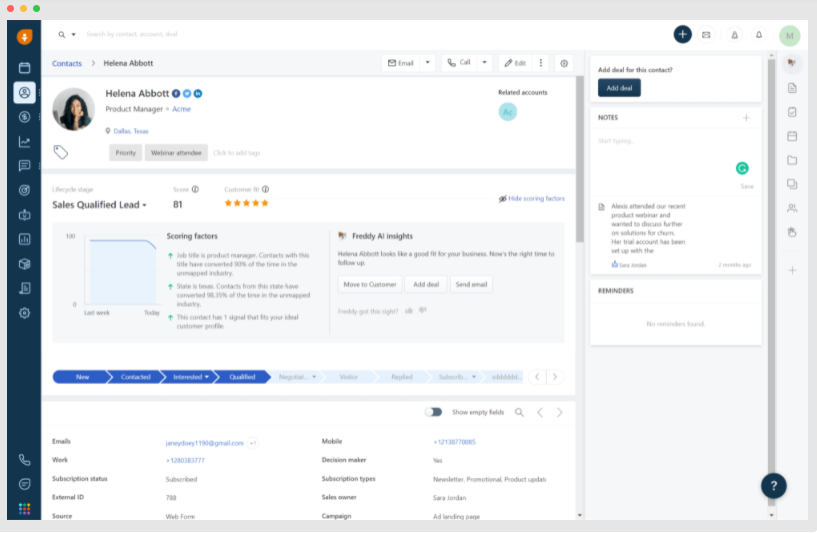The width and height of the screenshot is (817, 533).
Task: Open the help question mark button
Action: [774, 486]
